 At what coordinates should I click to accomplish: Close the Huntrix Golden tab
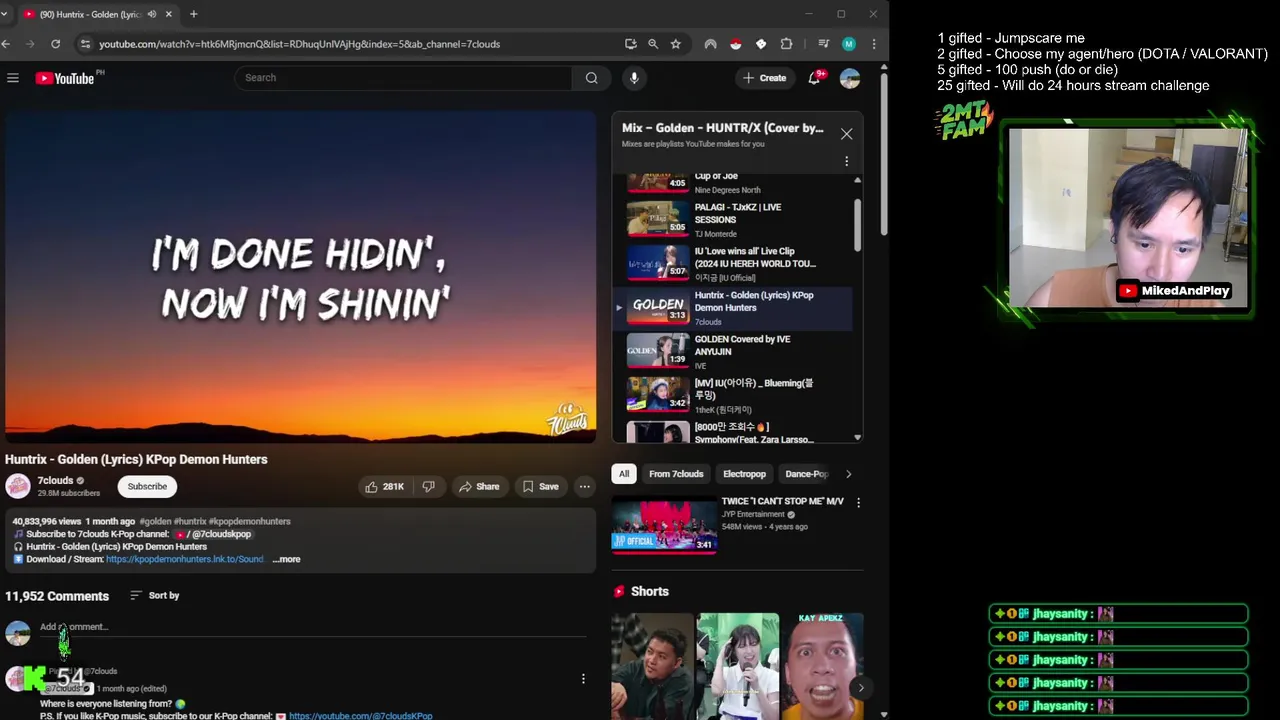point(169,14)
